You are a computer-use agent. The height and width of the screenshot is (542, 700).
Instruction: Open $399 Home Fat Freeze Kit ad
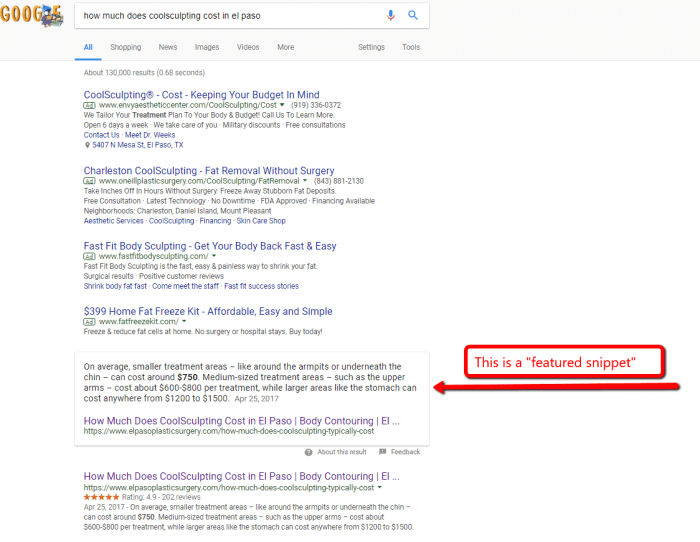(208, 311)
